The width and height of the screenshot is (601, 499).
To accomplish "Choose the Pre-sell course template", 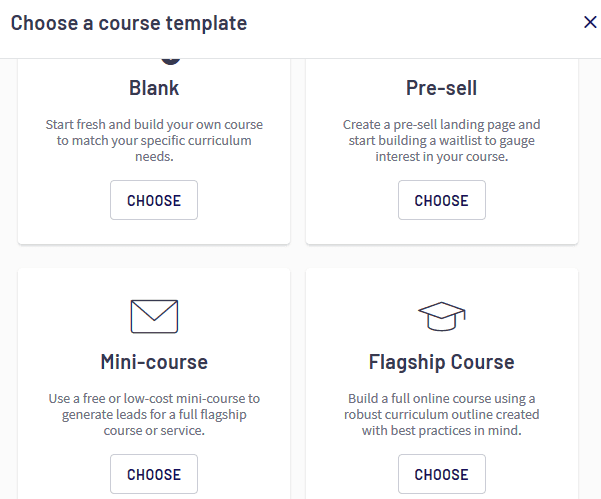I will pos(442,200).
